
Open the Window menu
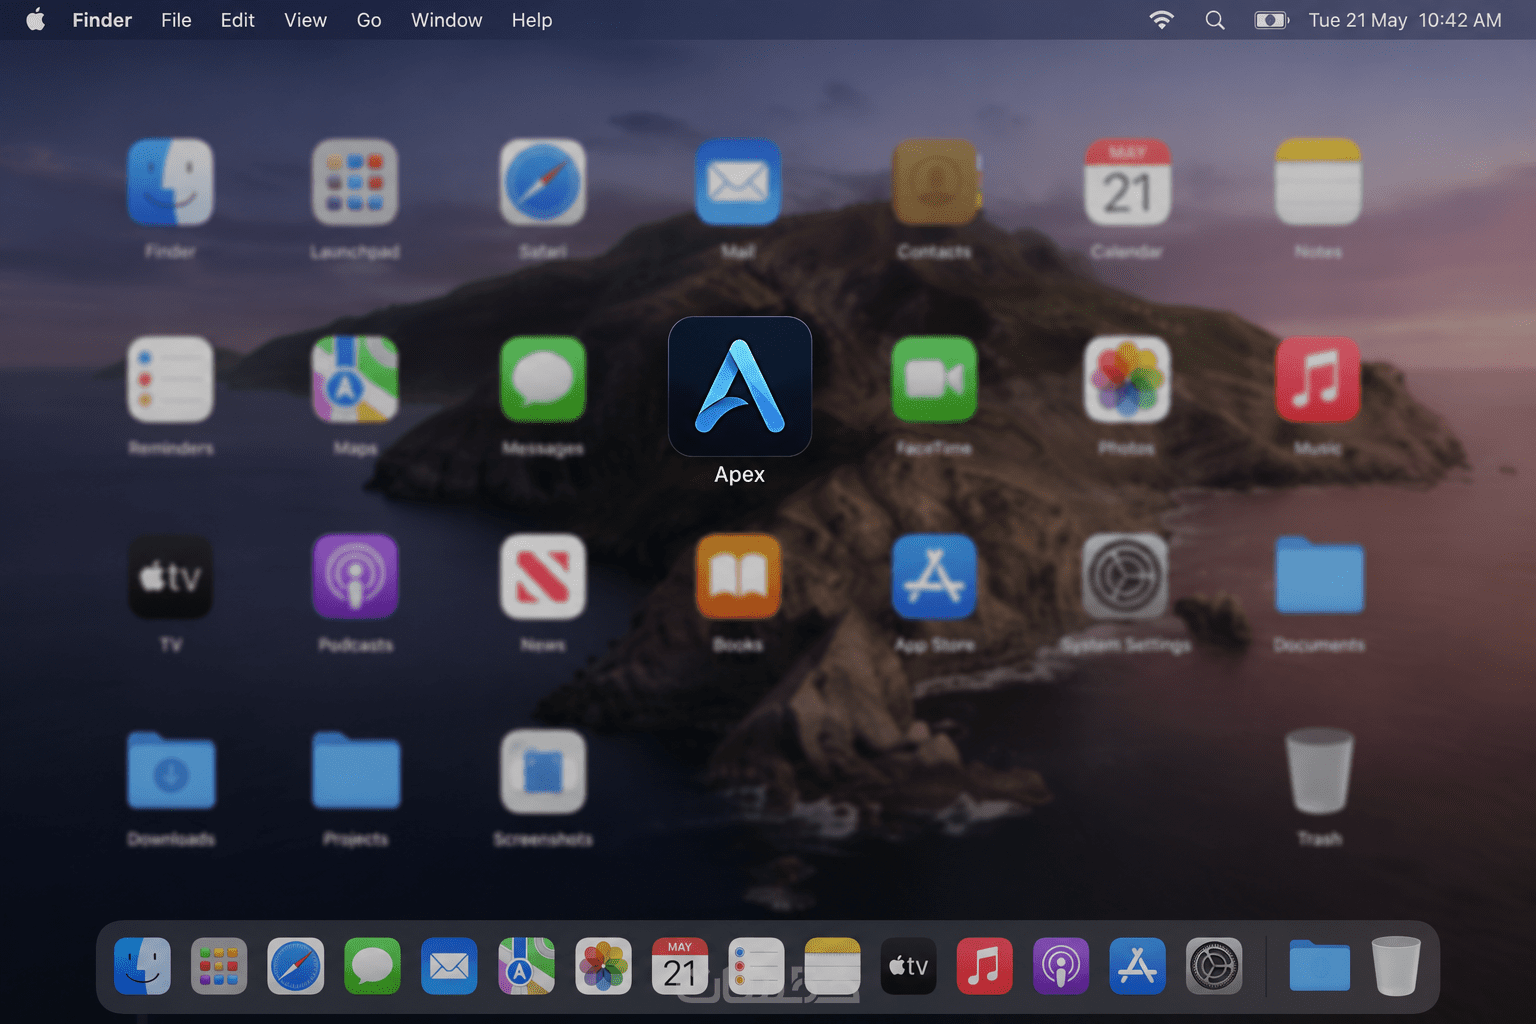click(446, 20)
